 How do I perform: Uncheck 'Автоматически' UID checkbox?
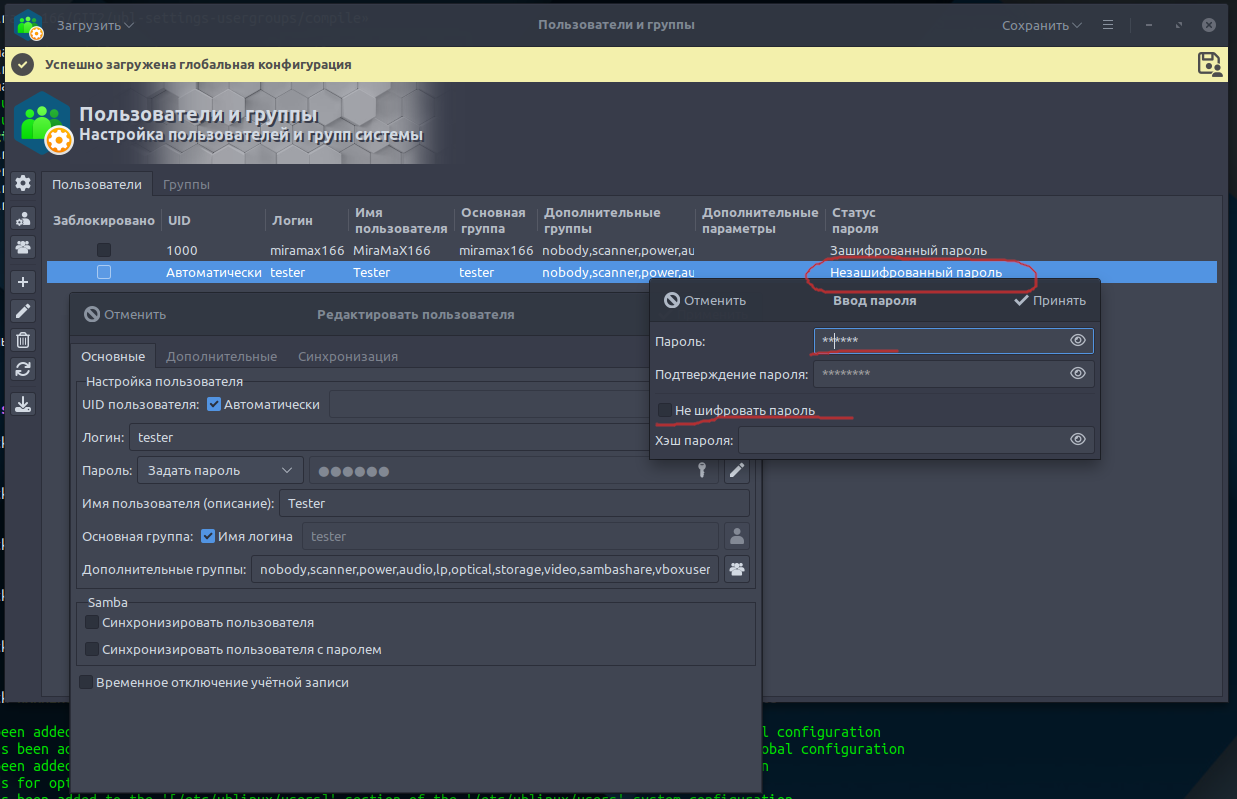click(214, 404)
